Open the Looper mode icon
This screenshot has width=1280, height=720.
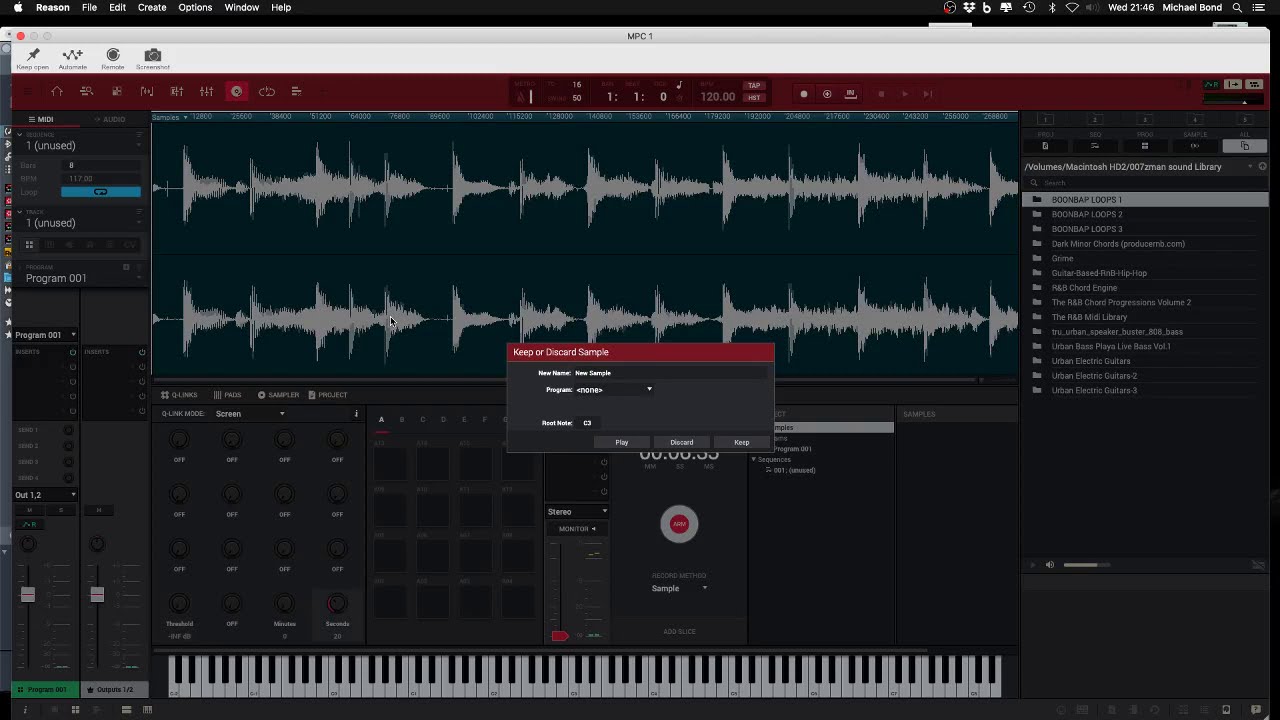point(267,92)
